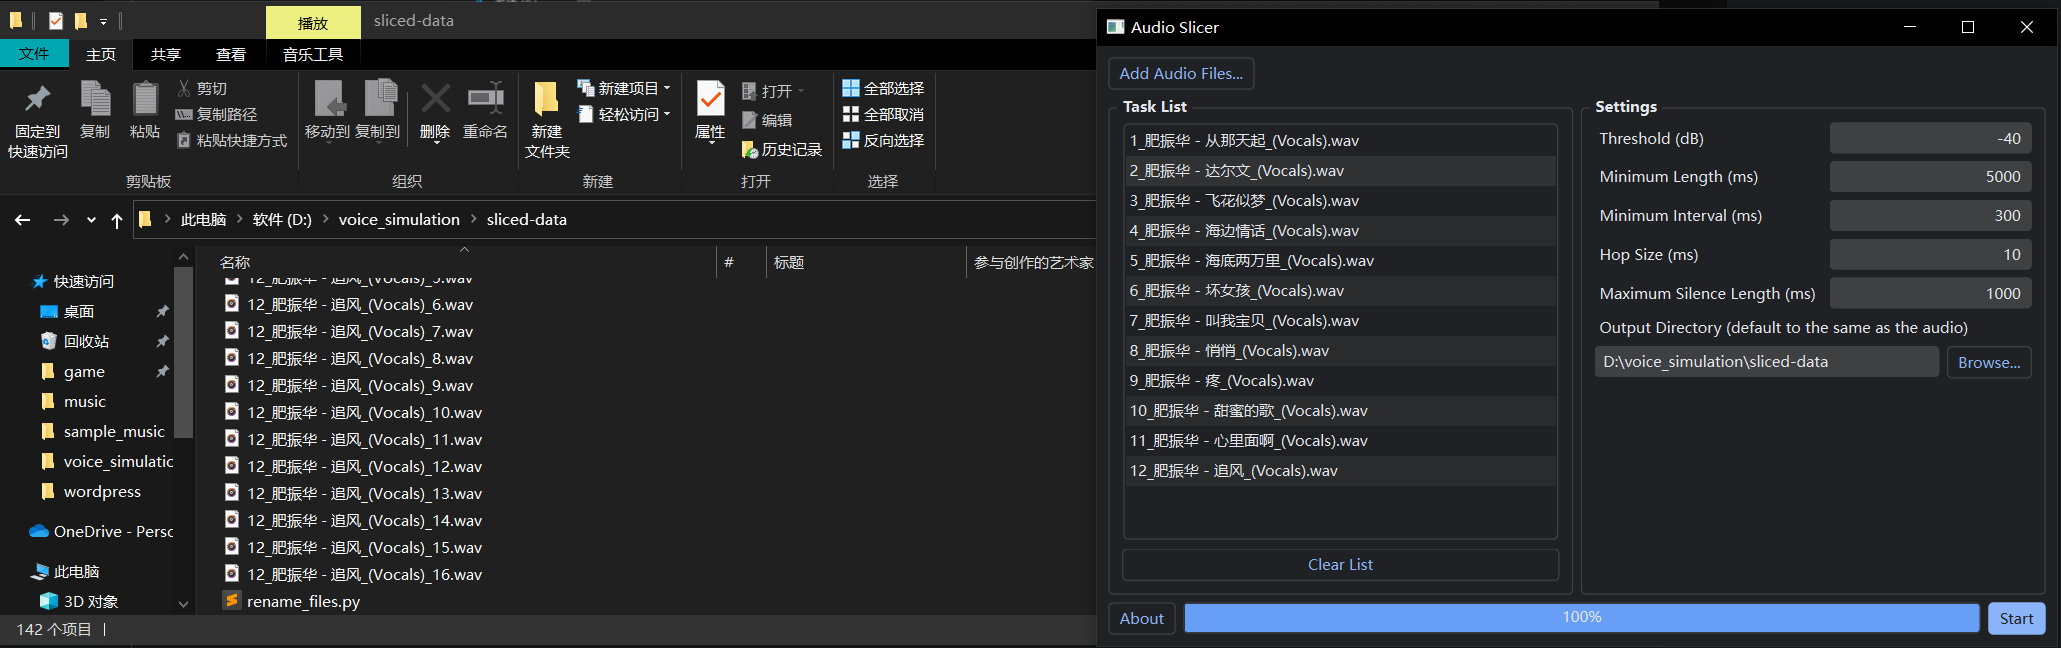Viewport: 2061px width, 648px height.
Task: Click the Add Audio Files button
Action: pos(1181,73)
